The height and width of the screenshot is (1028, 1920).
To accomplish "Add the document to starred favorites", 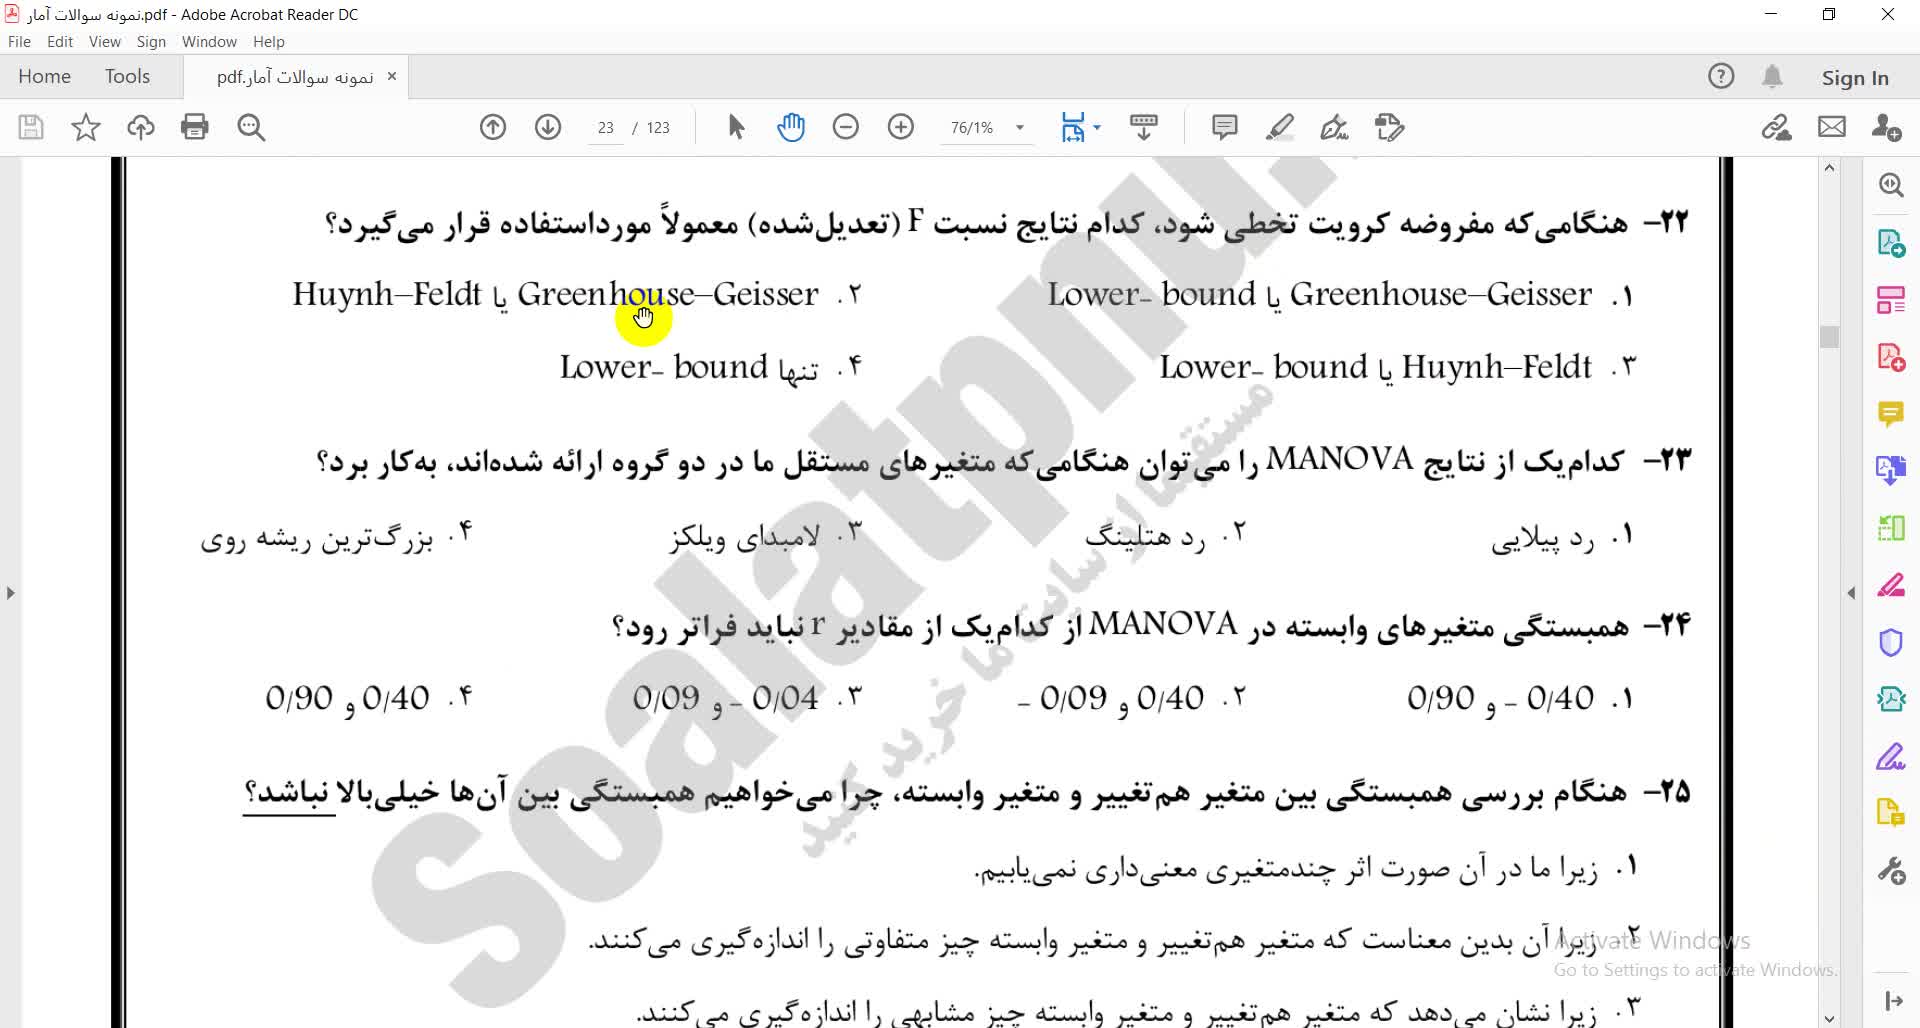I will point(86,127).
